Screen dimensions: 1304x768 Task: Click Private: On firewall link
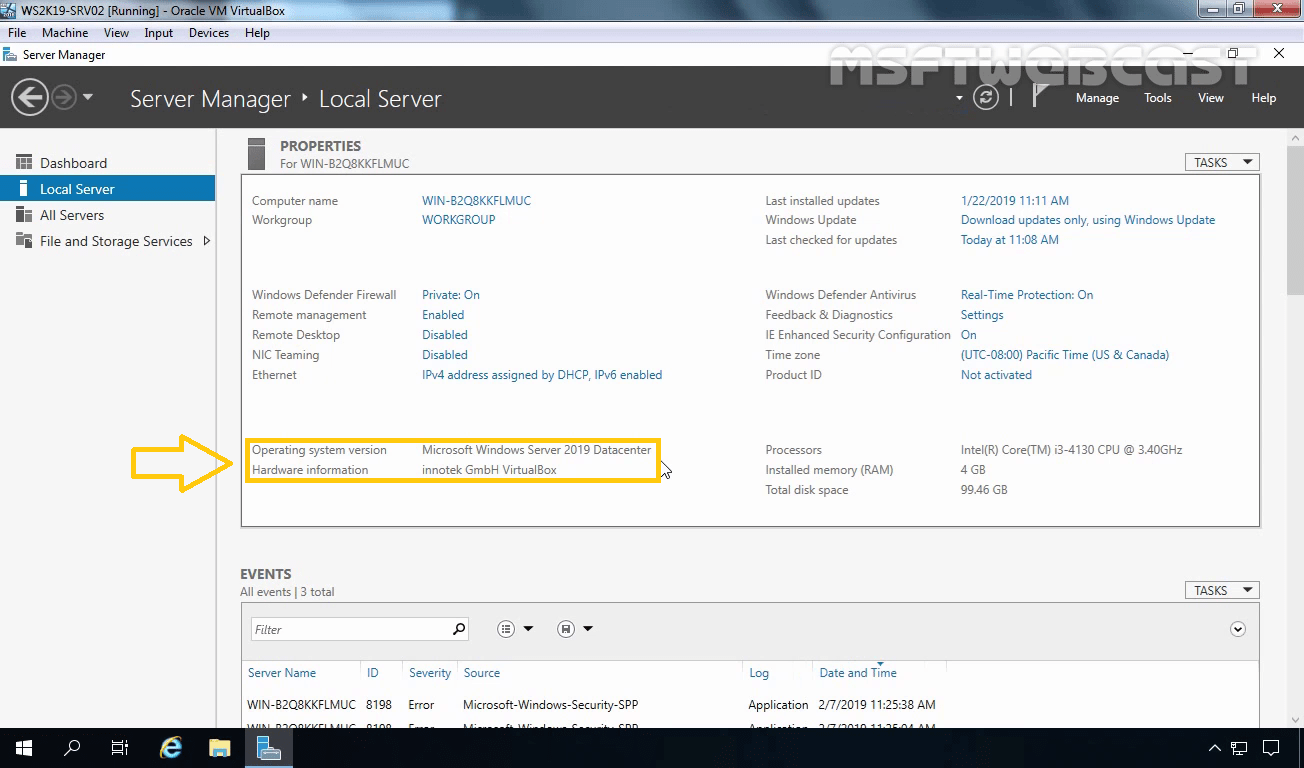pos(451,295)
